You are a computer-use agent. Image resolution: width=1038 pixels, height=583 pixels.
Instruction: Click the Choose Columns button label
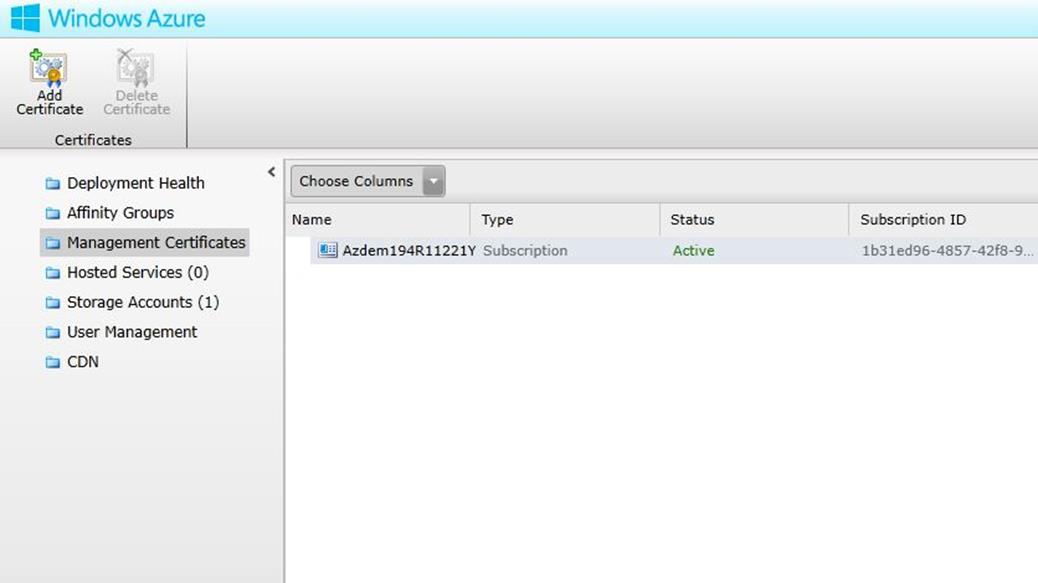pos(356,181)
